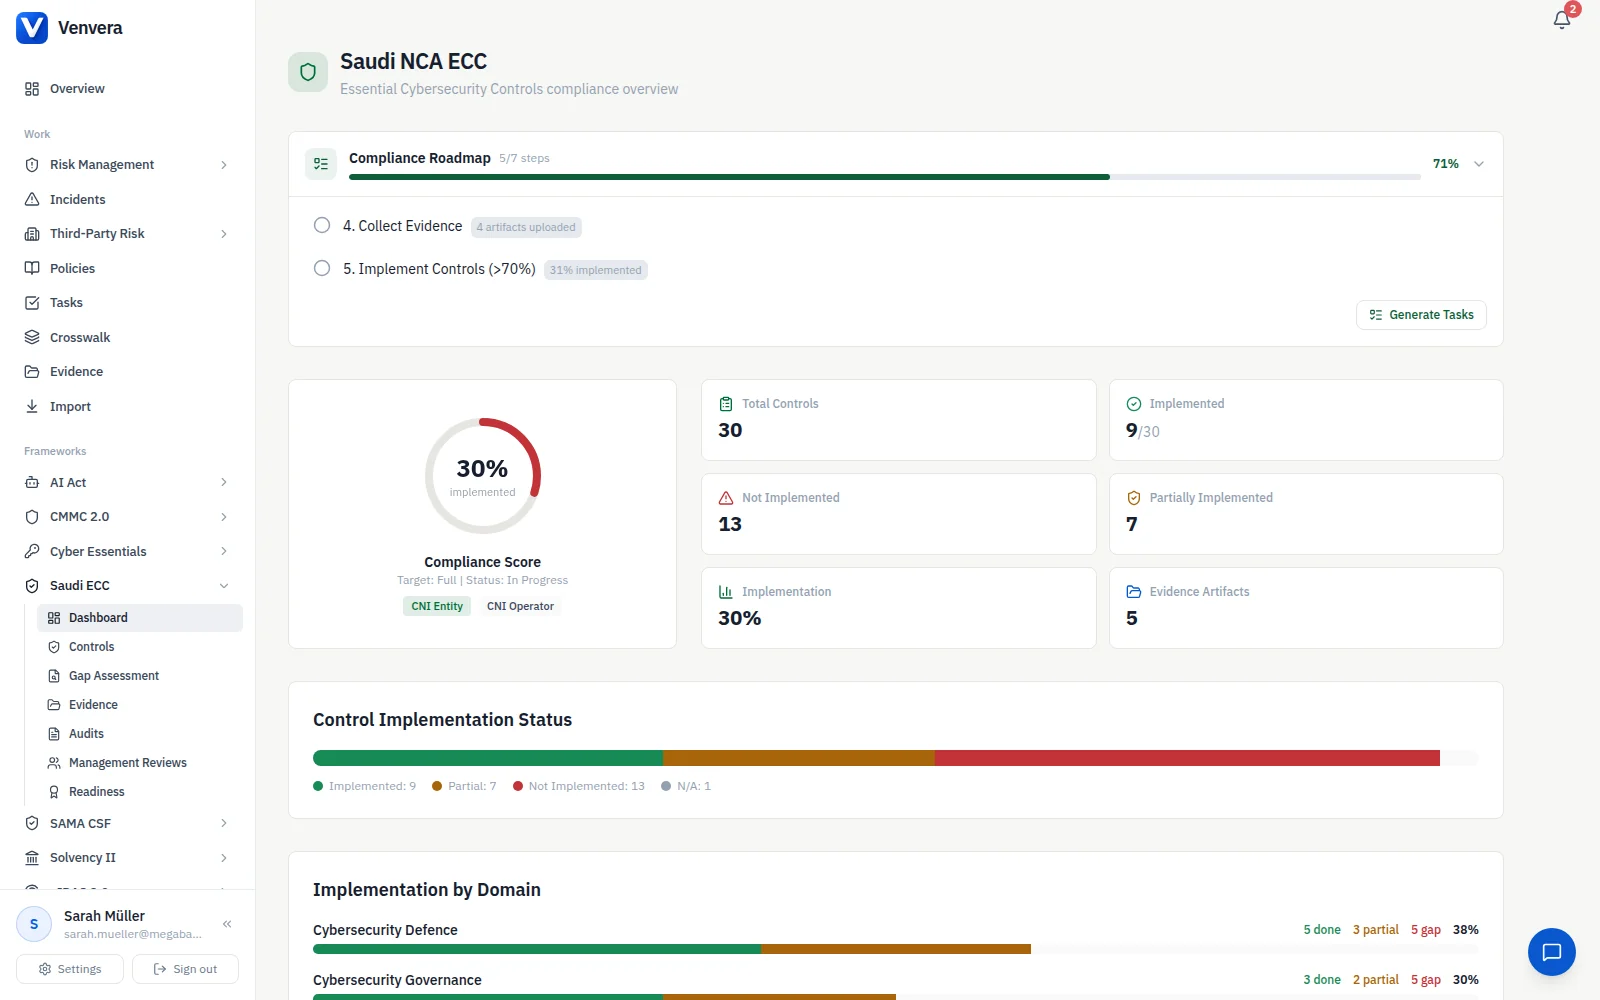Click the Total Controls clipboard icon
The width and height of the screenshot is (1600, 1000).
[726, 404]
